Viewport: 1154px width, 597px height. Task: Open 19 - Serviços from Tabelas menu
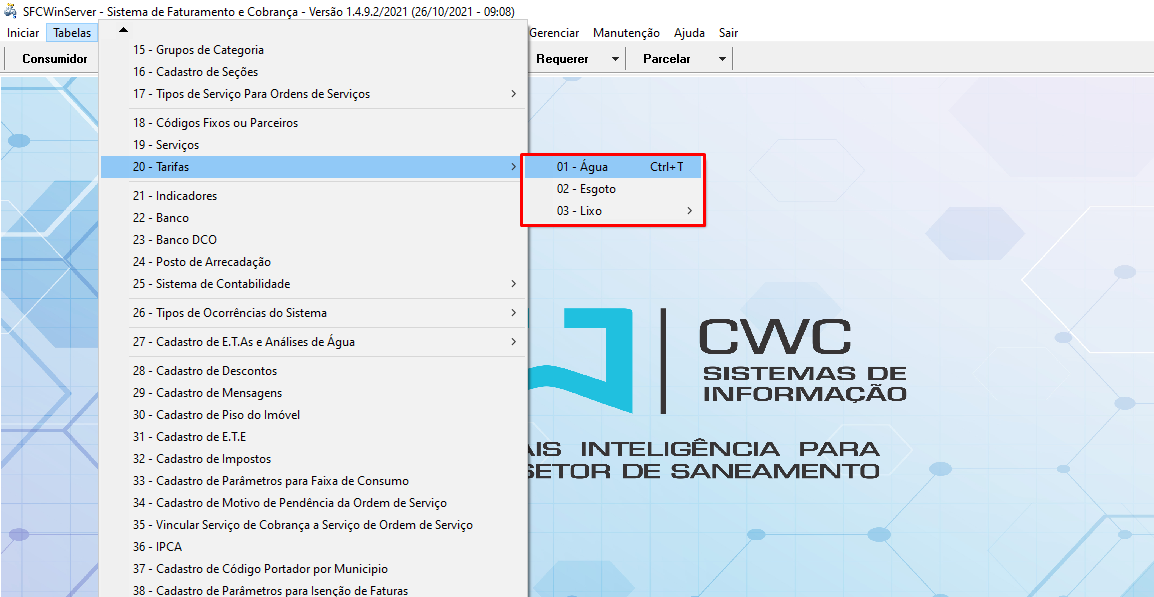tap(165, 145)
